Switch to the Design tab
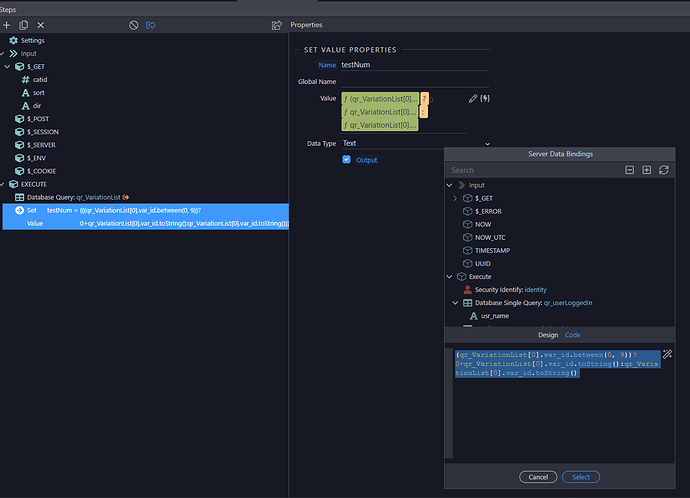The height and width of the screenshot is (498, 690). (x=548, y=335)
